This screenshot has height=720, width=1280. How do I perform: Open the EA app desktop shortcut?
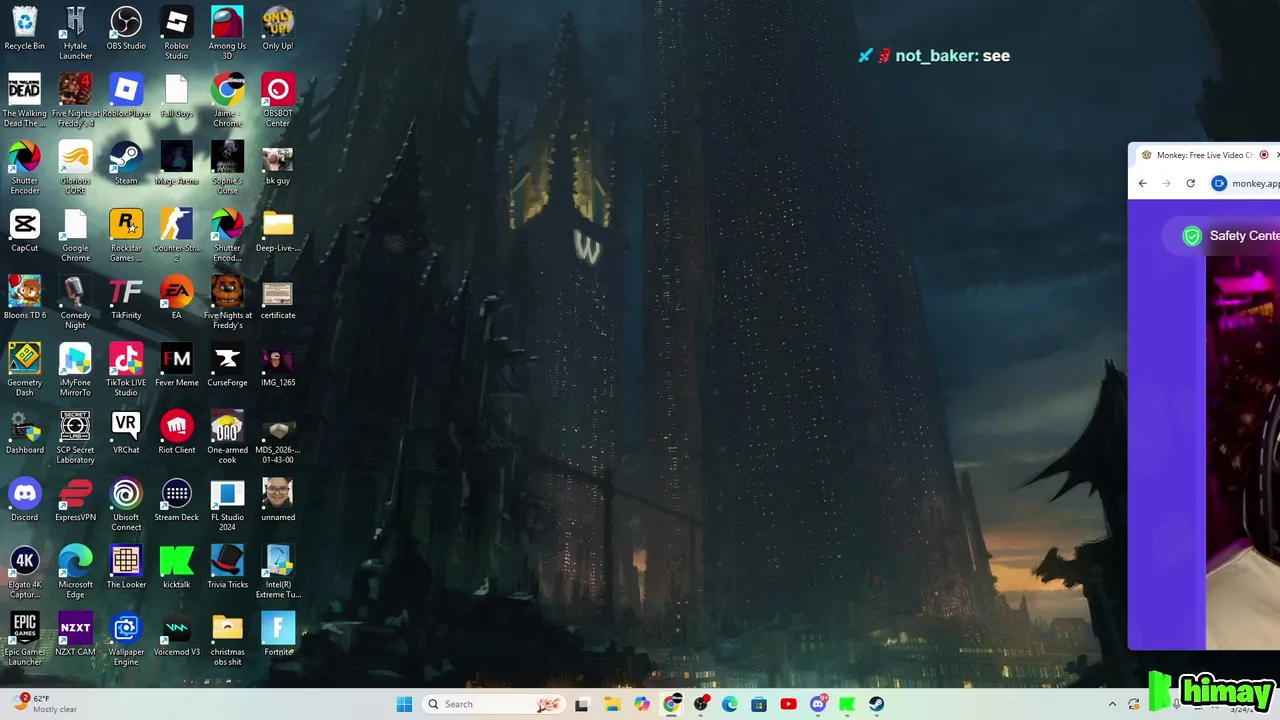point(177,297)
